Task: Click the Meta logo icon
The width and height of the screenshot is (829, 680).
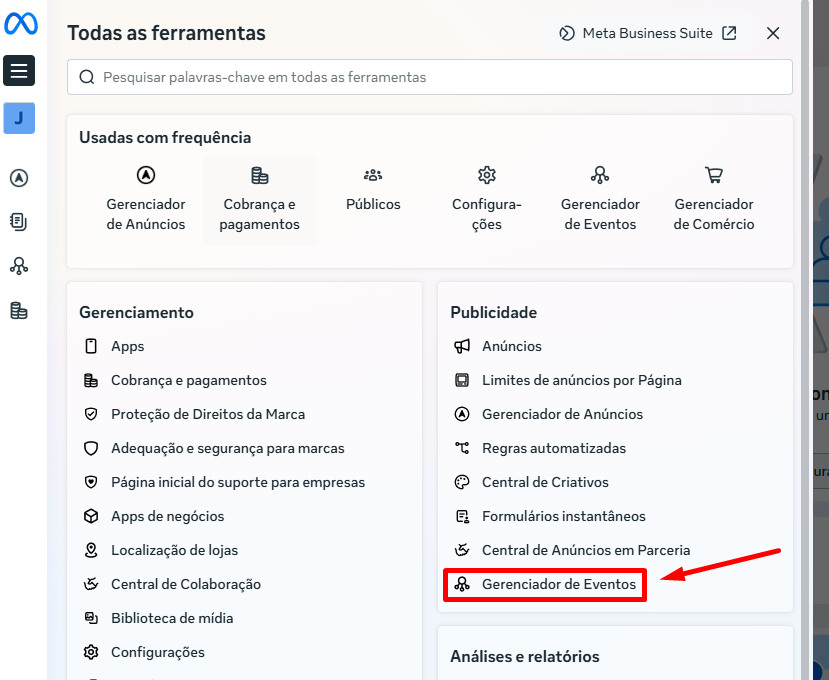Action: coord(21,24)
